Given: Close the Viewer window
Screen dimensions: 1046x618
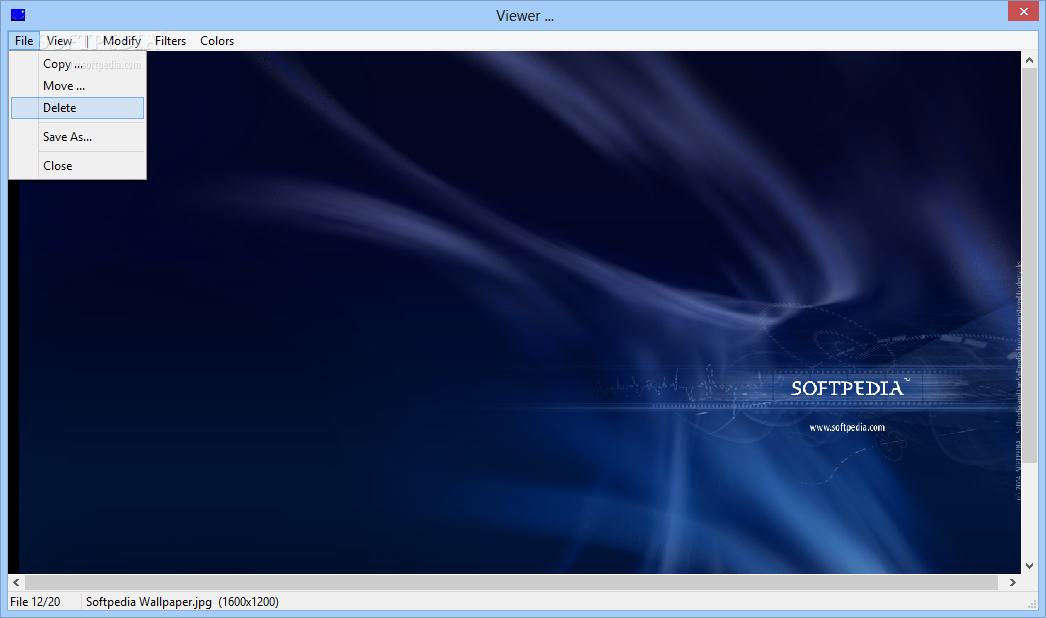Looking at the screenshot, I should click(x=1023, y=11).
